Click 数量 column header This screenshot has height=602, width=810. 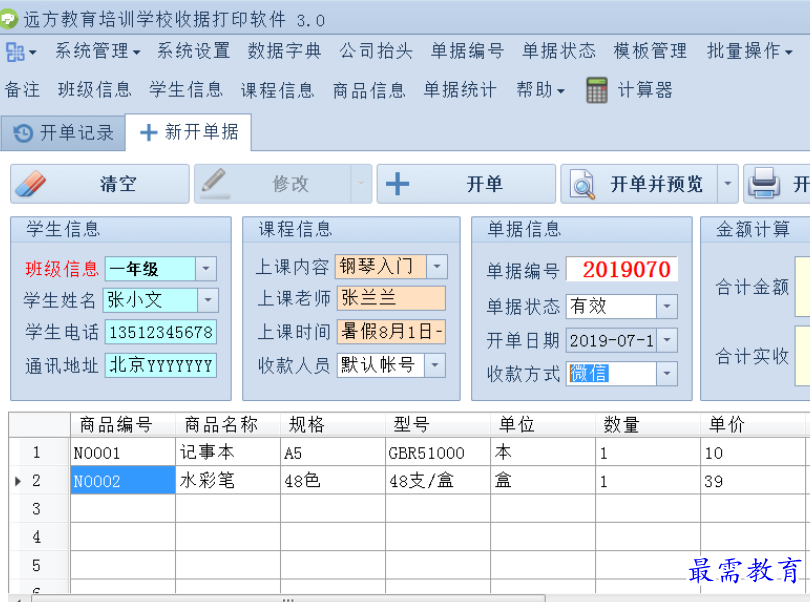[648, 425]
